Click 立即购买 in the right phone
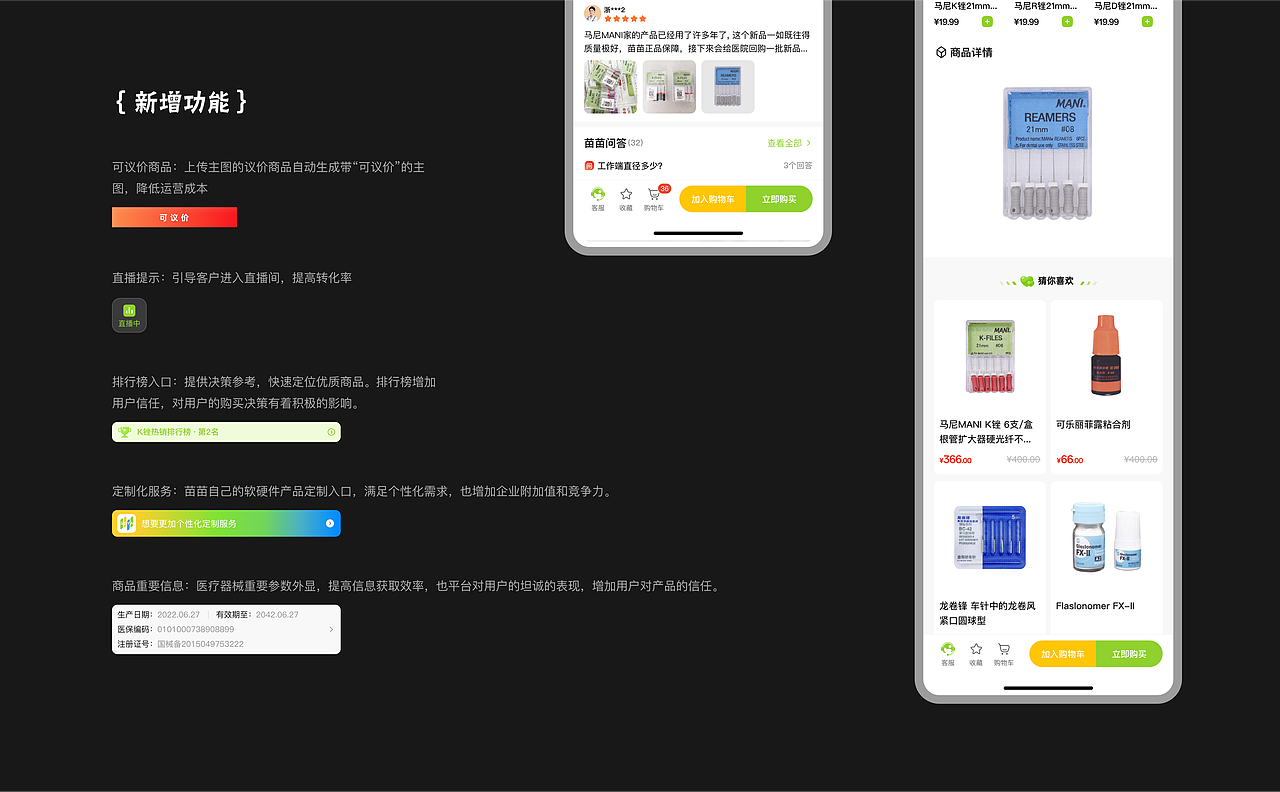The image size is (1280, 792). point(1129,654)
